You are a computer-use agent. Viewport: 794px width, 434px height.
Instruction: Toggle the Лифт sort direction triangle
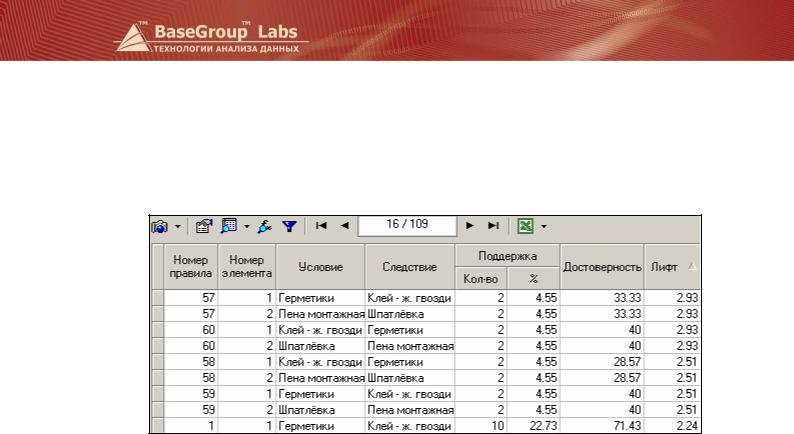[692, 267]
